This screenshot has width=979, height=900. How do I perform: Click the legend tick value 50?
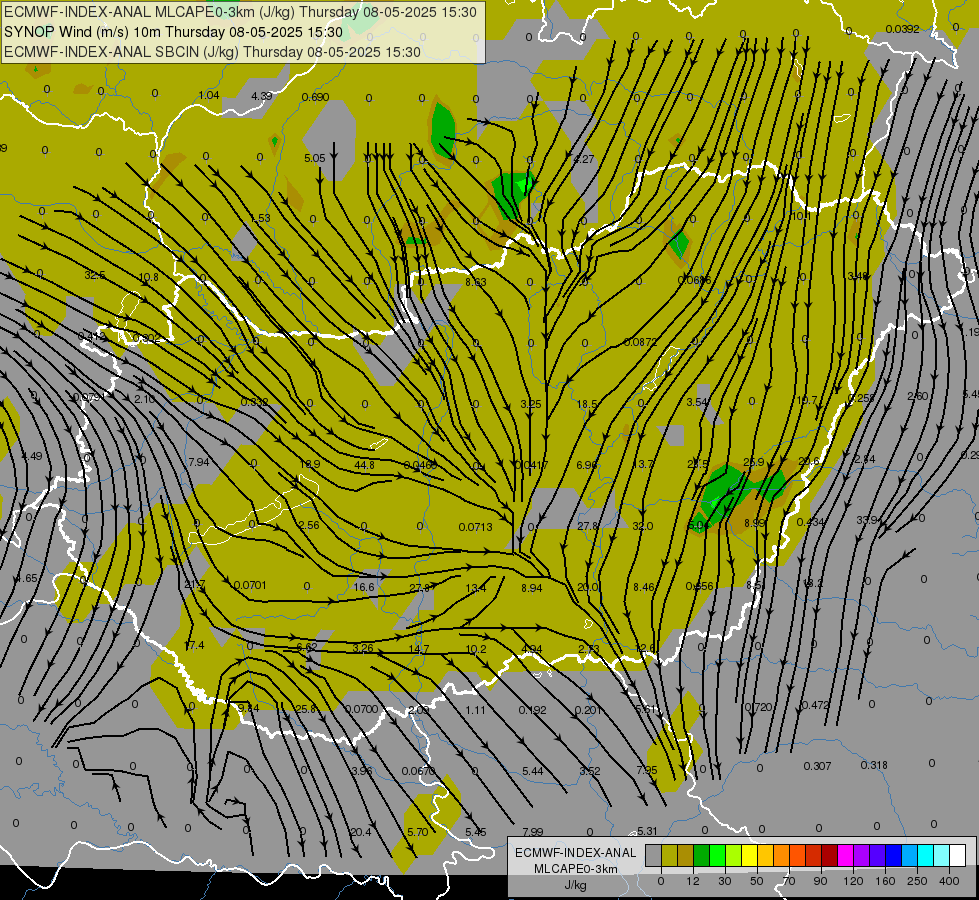[x=757, y=881]
